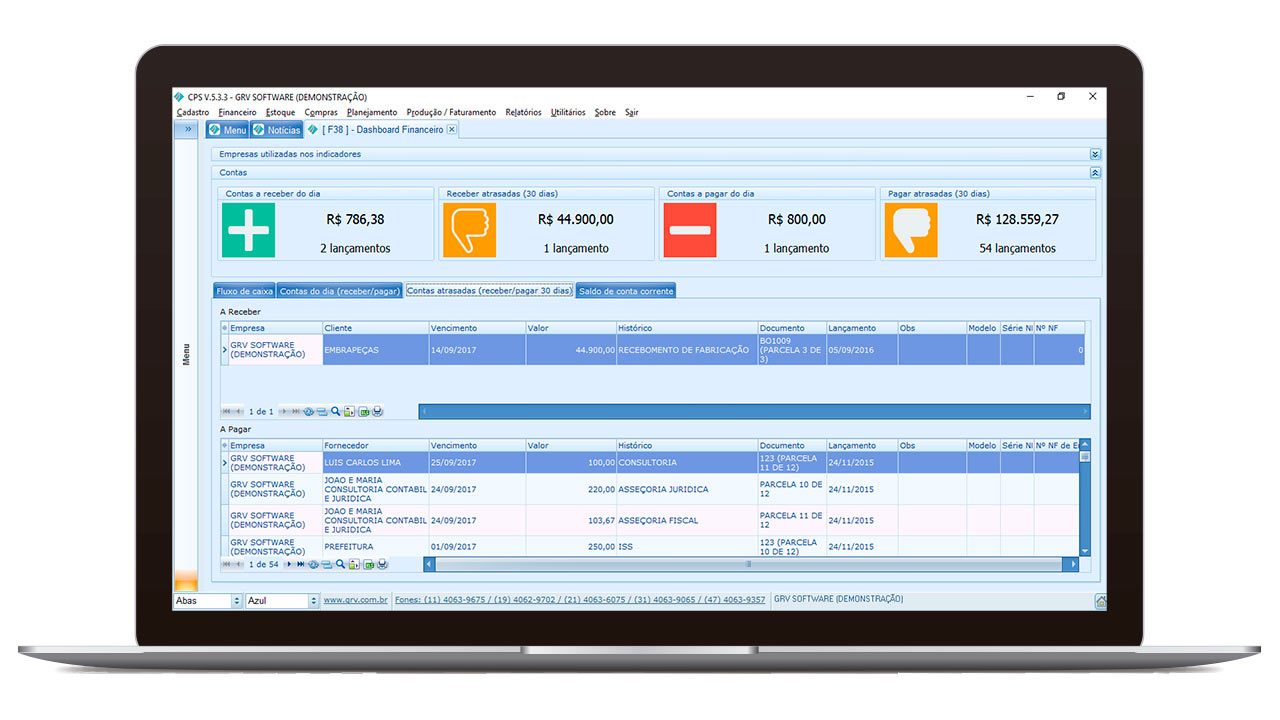
Task: Open the Compras menu
Action: point(321,112)
